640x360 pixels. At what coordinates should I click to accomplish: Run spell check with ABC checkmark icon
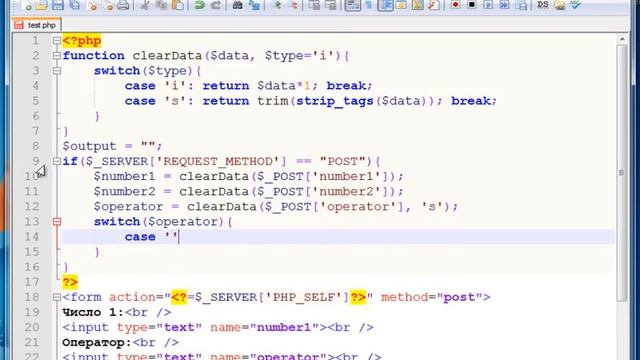click(x=576, y=5)
